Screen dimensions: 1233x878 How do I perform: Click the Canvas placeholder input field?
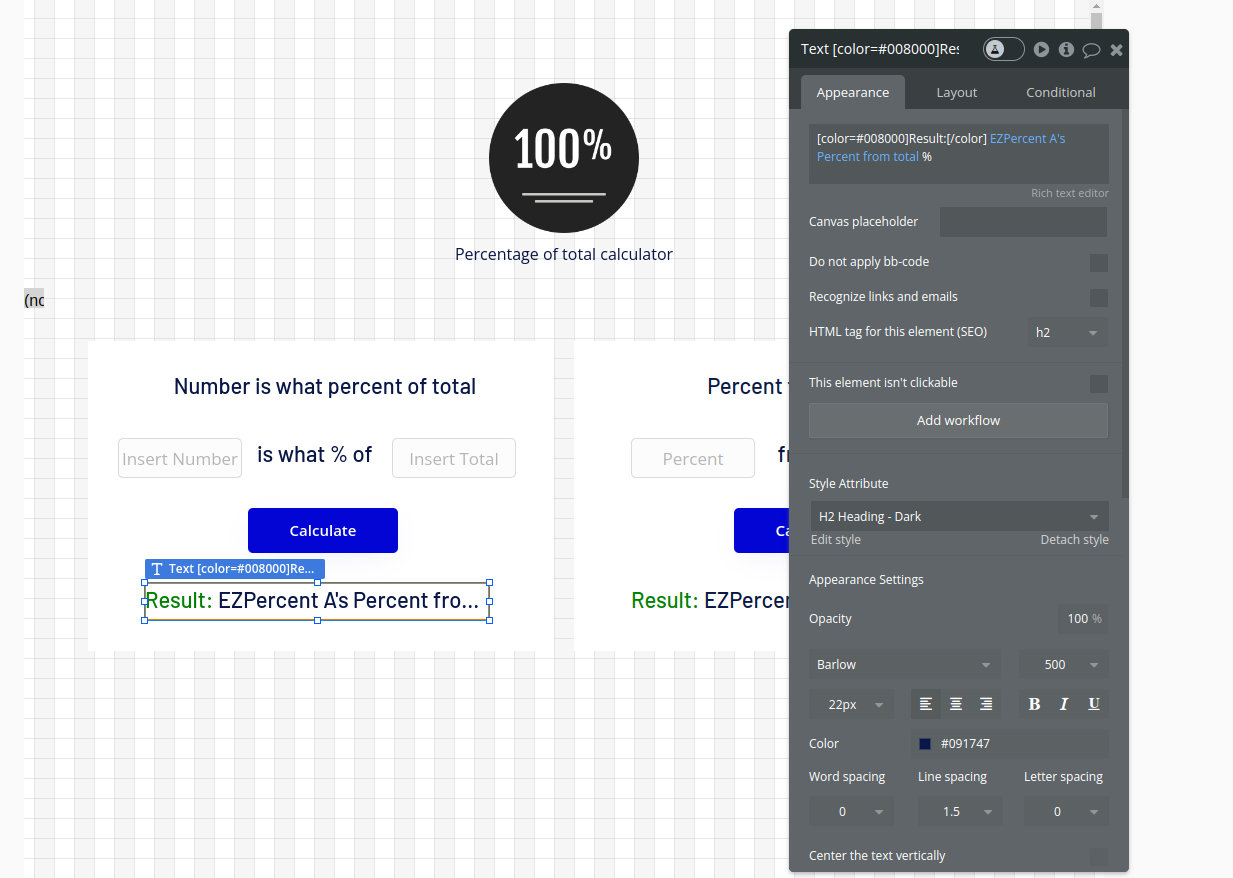click(x=1024, y=222)
